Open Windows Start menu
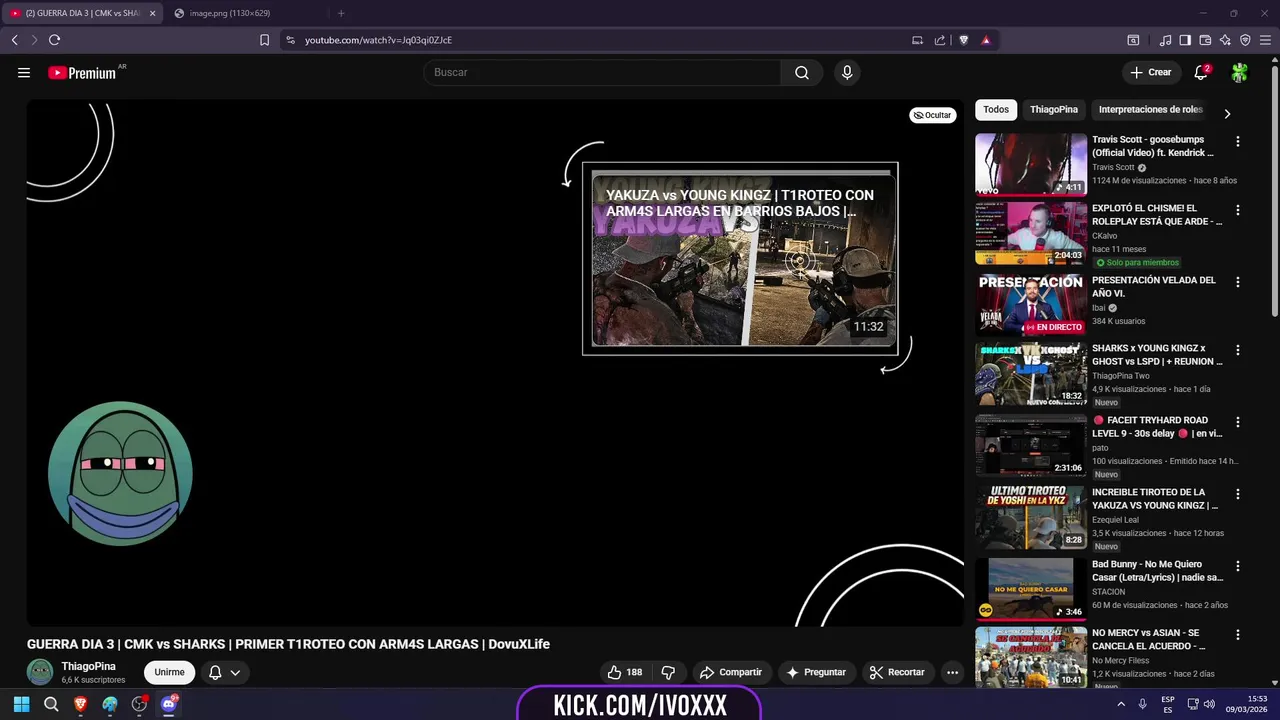Image resolution: width=1280 pixels, height=720 pixels. tap(21, 704)
